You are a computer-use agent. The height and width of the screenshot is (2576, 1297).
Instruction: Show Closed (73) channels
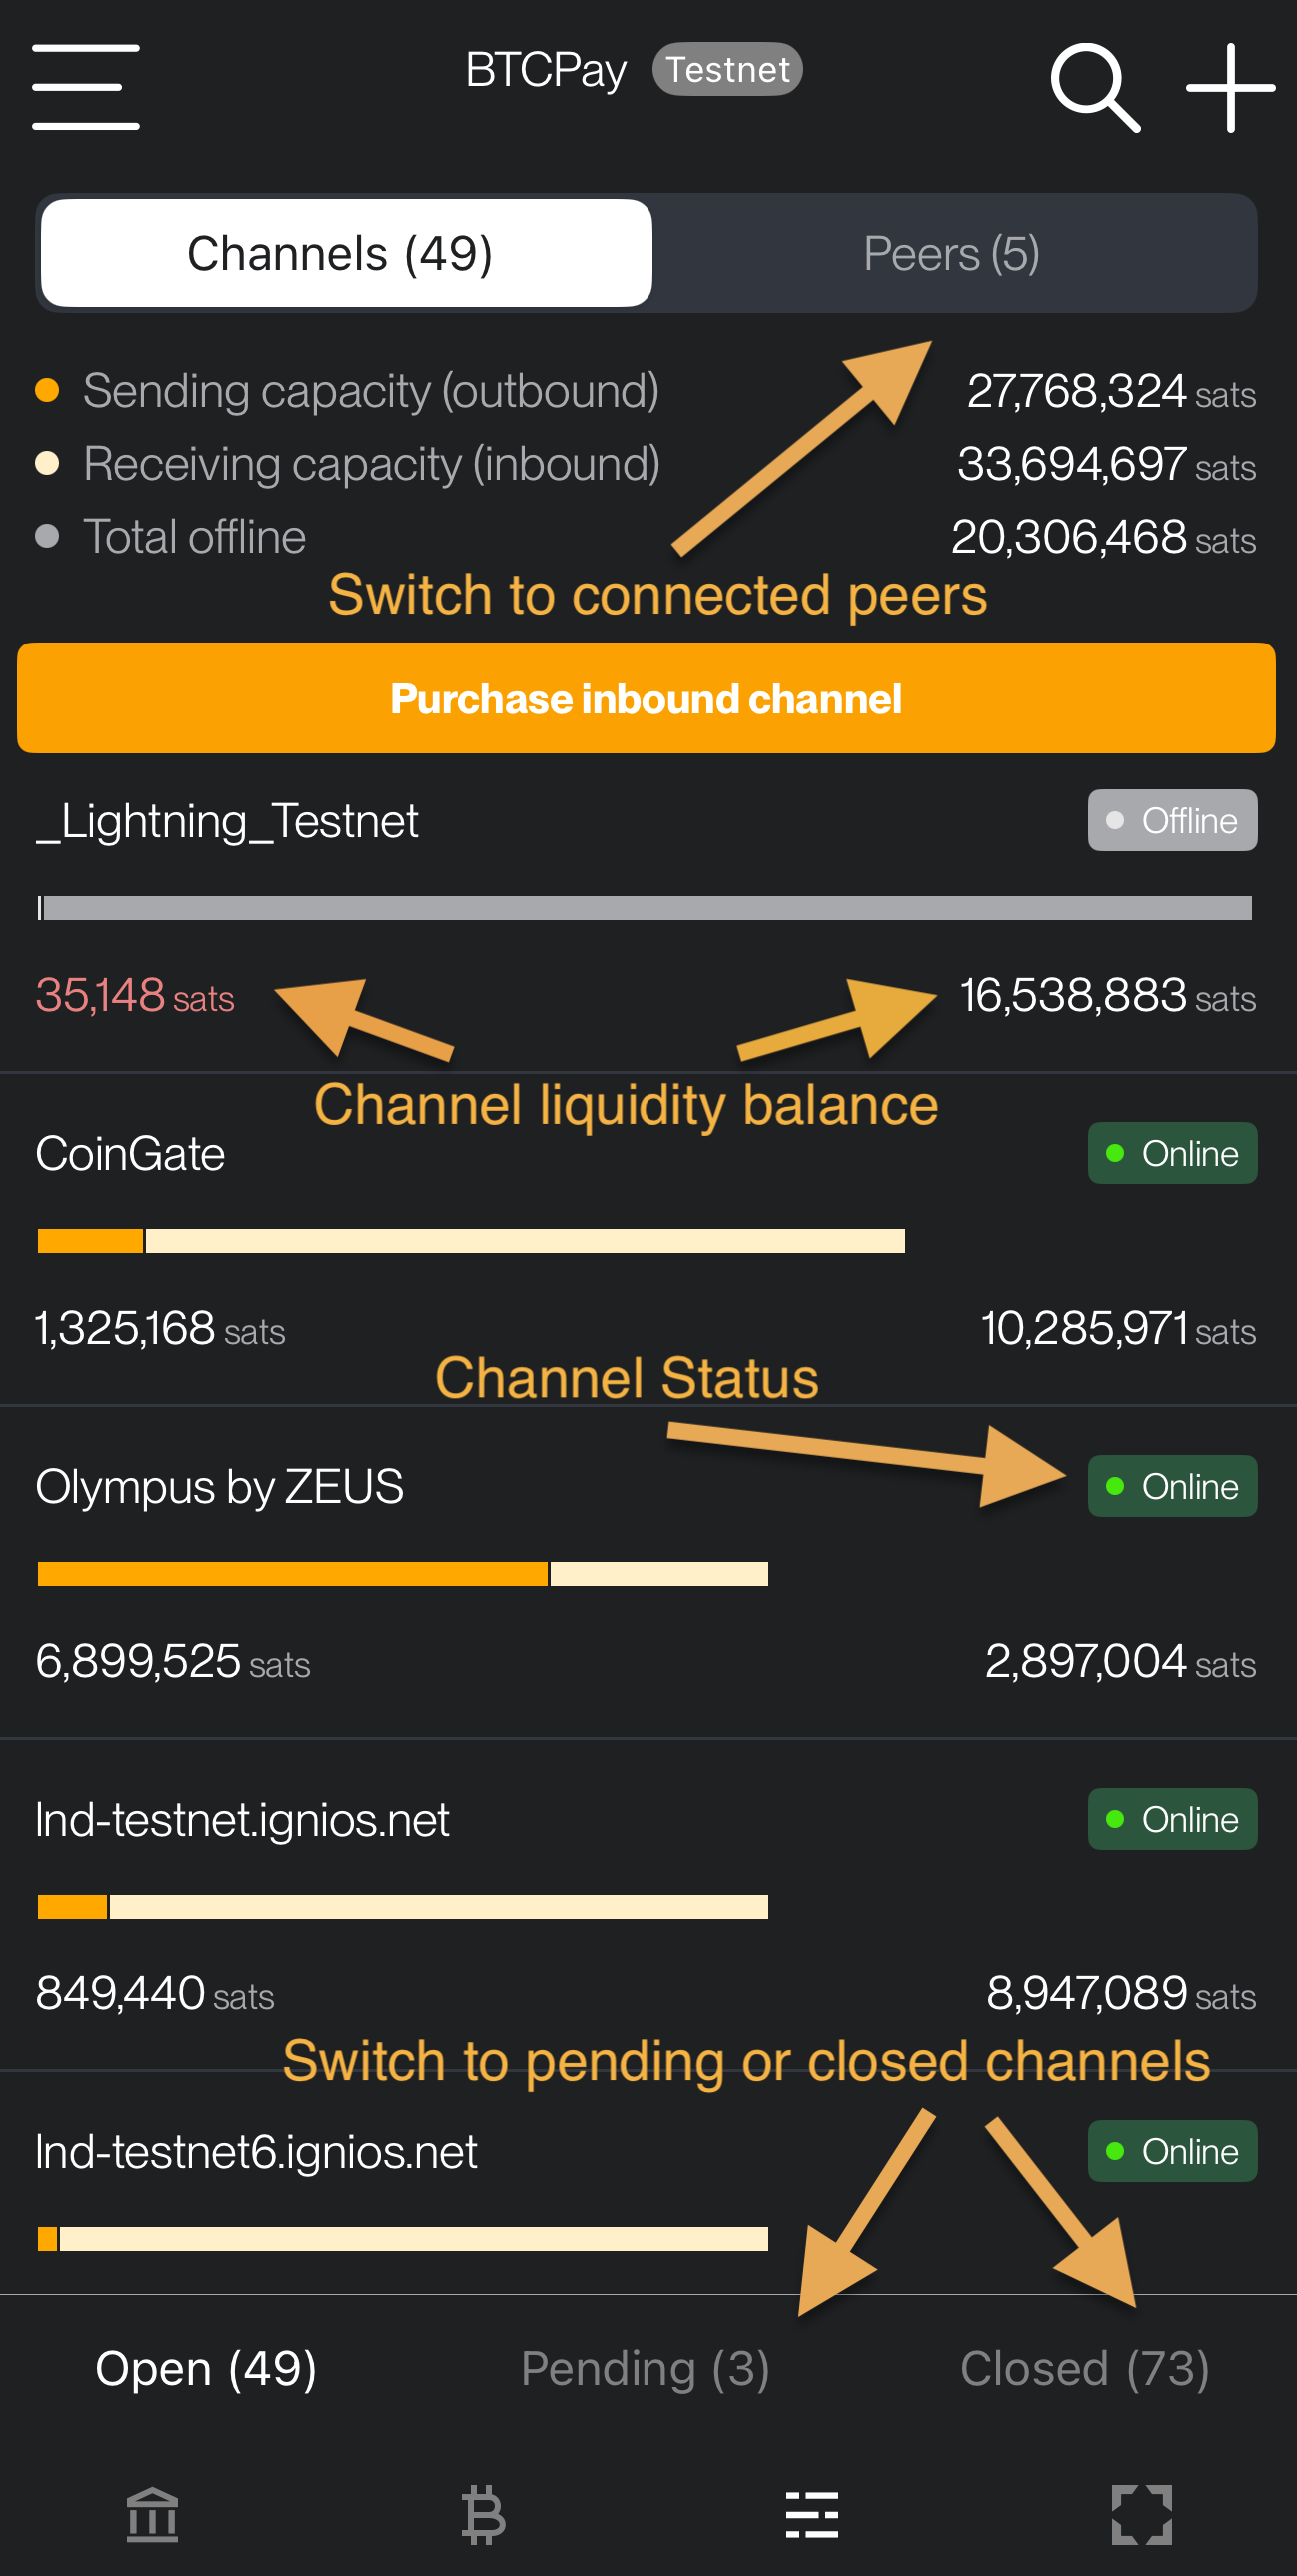(1084, 2368)
